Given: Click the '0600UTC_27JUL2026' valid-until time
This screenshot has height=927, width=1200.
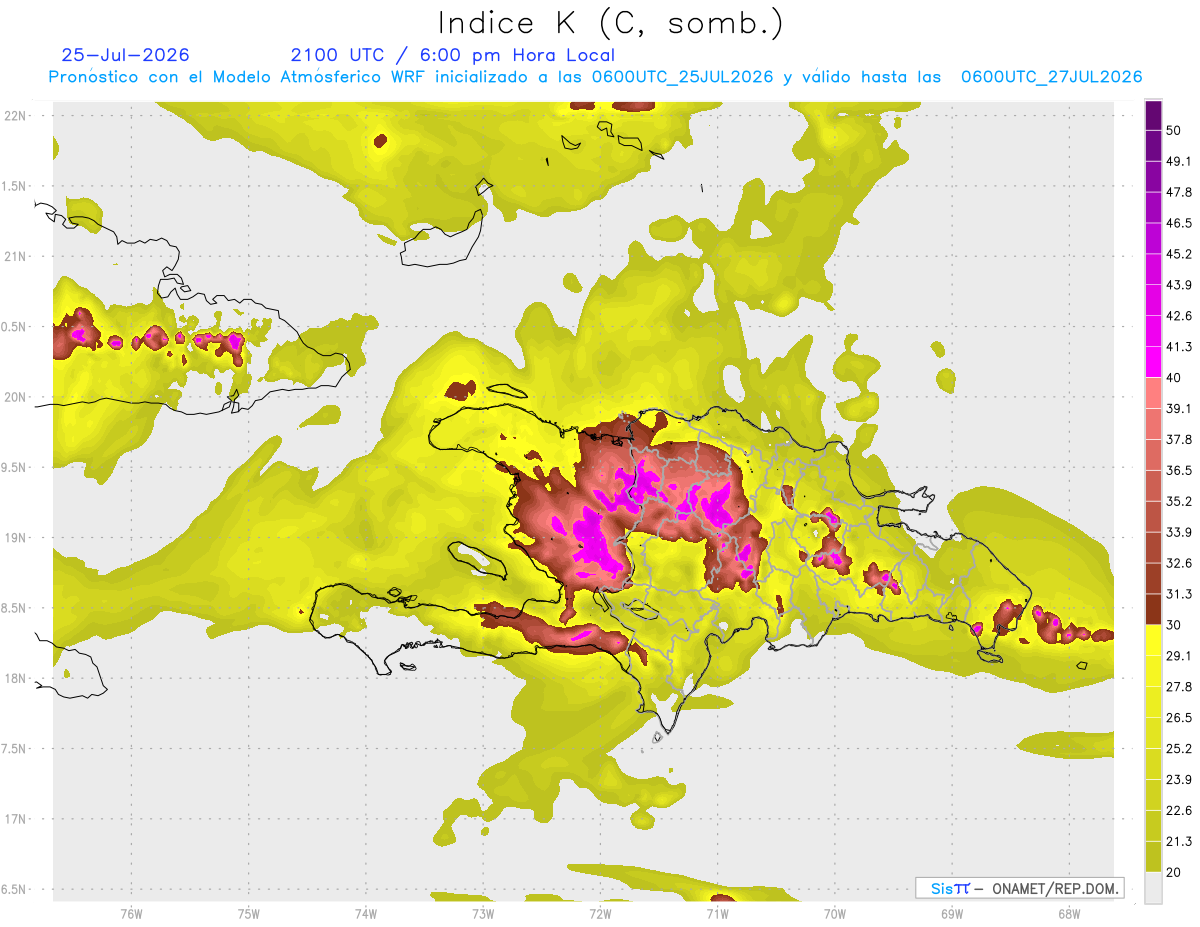Looking at the screenshot, I should pyautogui.click(x=1051, y=77).
